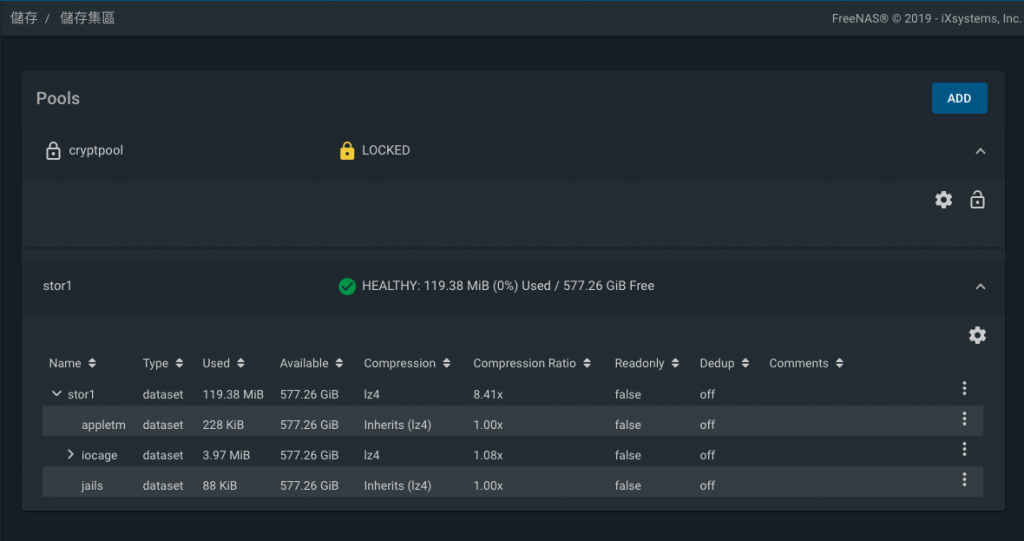
Task: Click the cryptpool pool name
Action: 96,150
